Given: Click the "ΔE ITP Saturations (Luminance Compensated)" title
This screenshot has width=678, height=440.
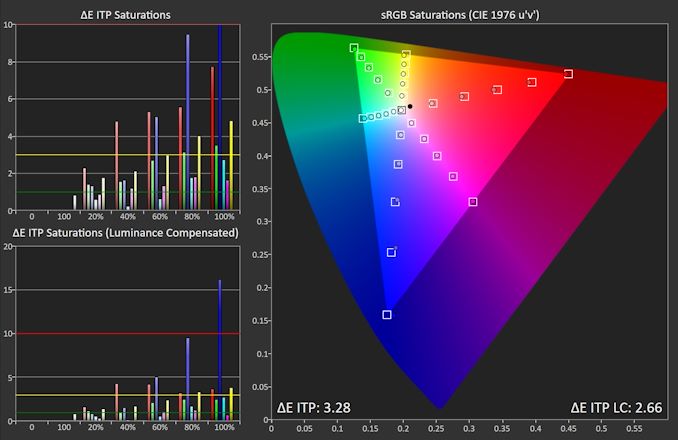Looking at the screenshot, I should pyautogui.click(x=125, y=233).
